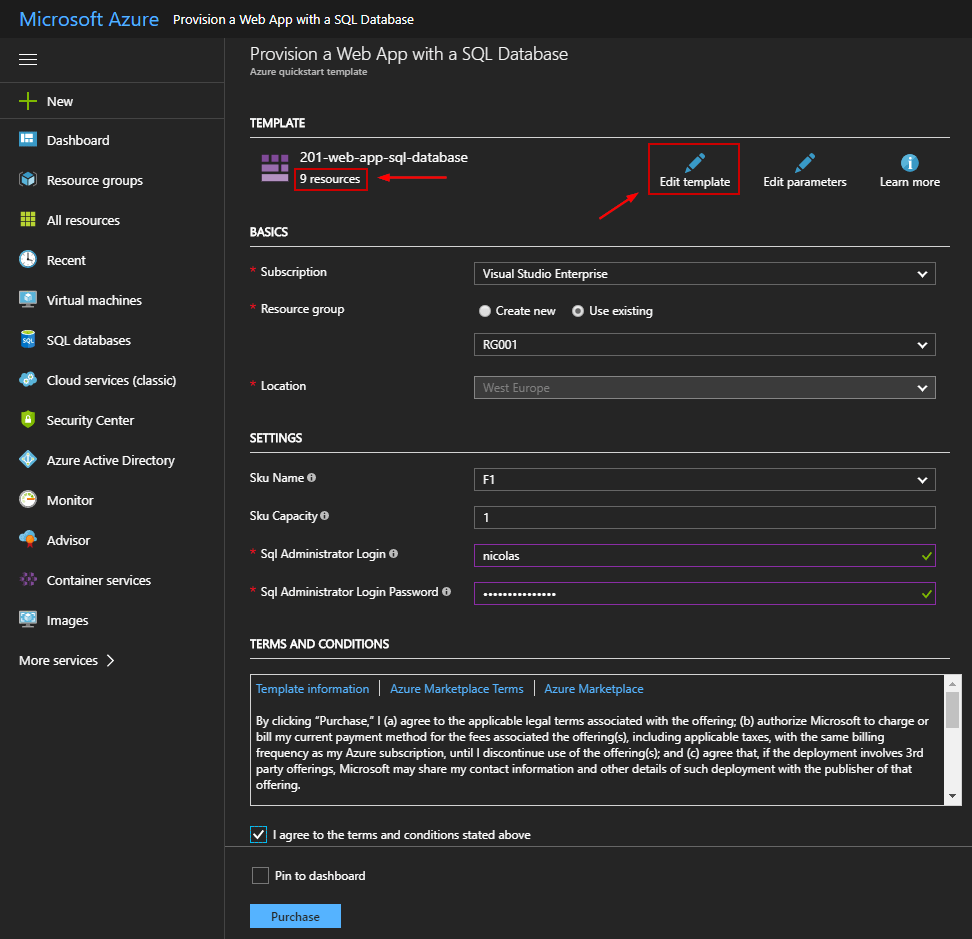Click the Virtual machines menu label
Viewport: 972px width, 939px height.
94,300
